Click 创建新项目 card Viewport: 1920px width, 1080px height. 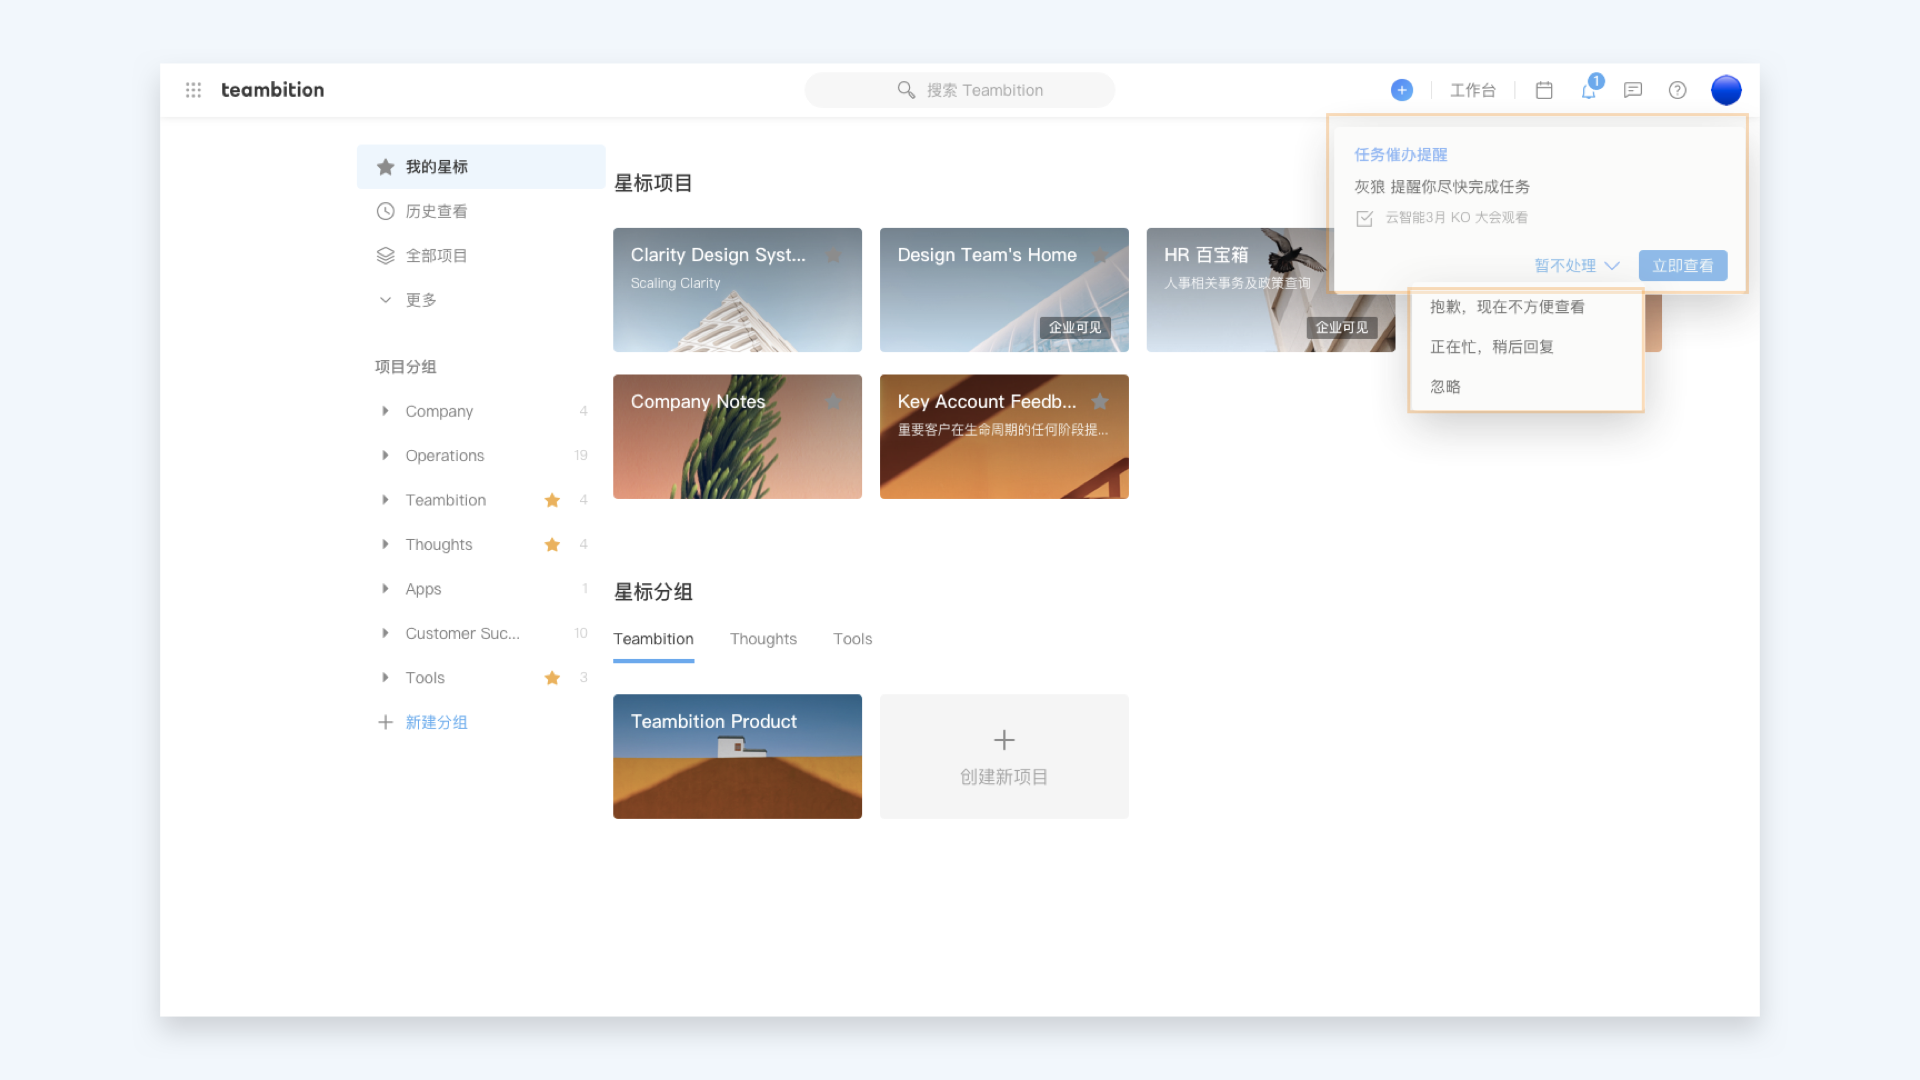1004,756
